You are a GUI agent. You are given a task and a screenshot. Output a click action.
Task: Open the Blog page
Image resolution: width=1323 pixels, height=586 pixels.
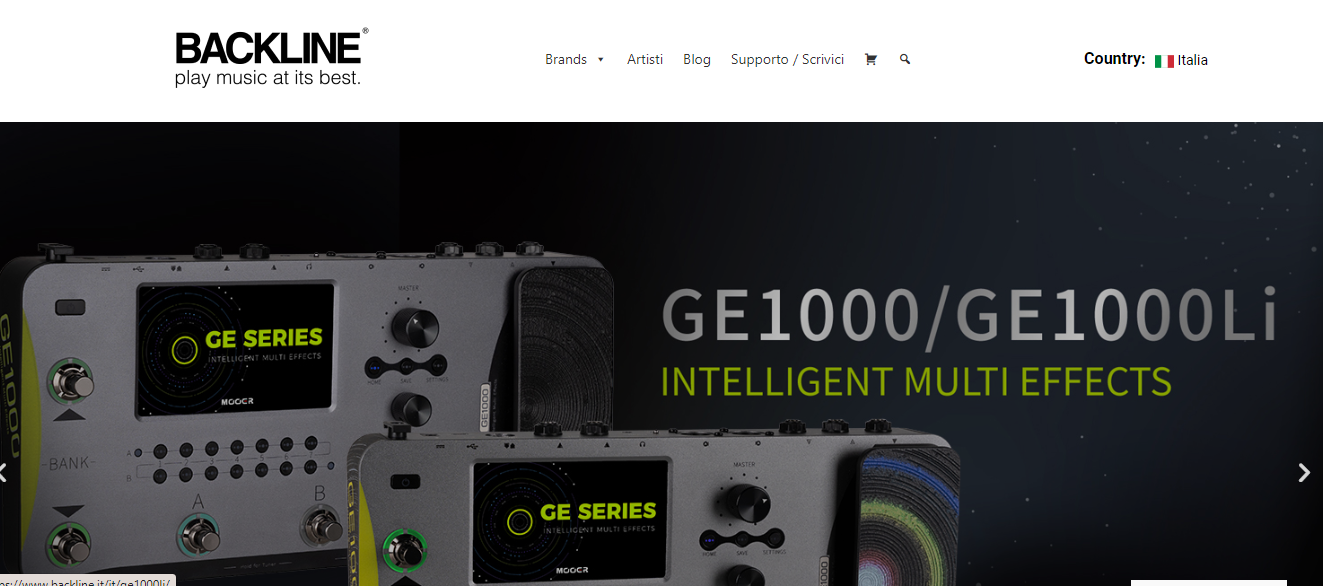(697, 60)
